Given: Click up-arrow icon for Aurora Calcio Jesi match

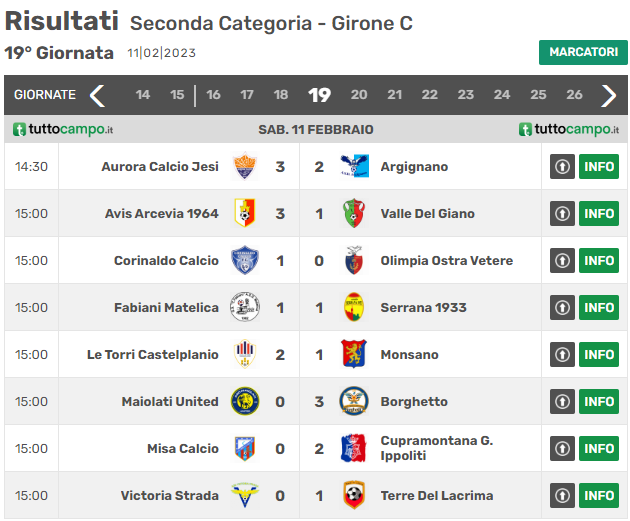Looking at the screenshot, I should coord(562,166).
